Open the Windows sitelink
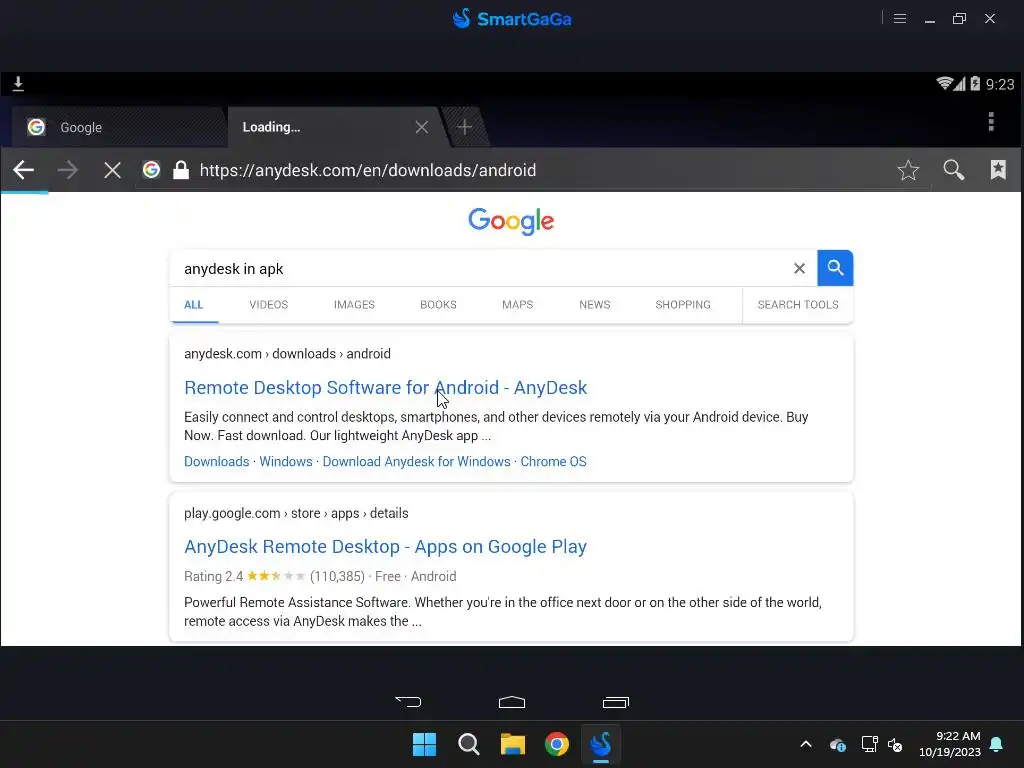This screenshot has width=1024, height=768. [286, 462]
